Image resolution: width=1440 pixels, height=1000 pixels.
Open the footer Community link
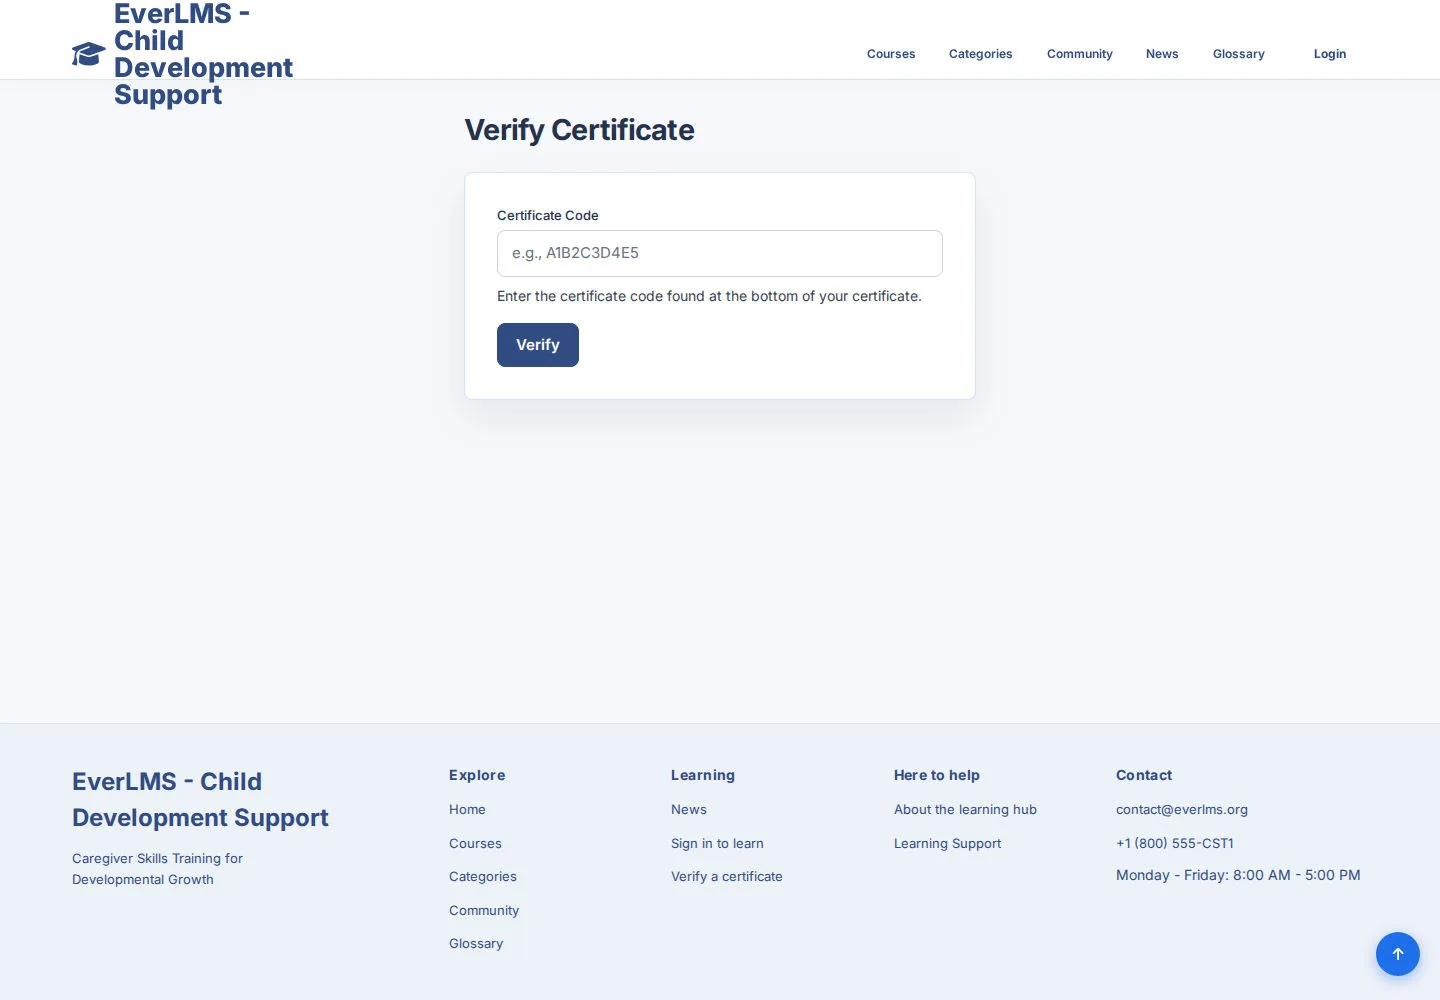484,911
